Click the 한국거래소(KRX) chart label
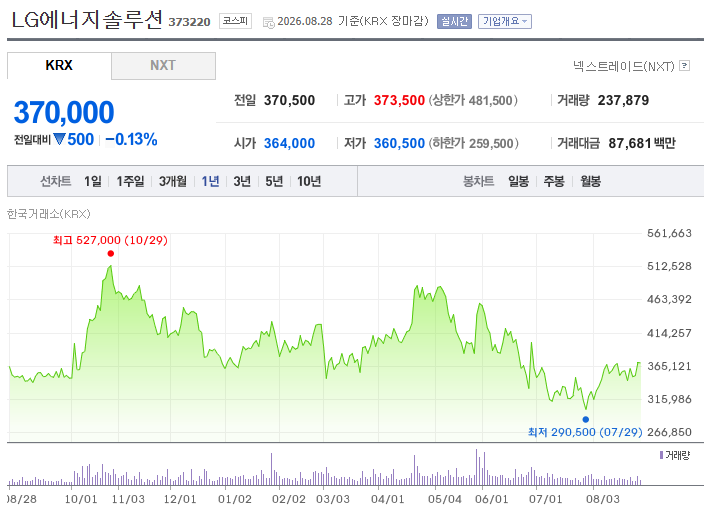The width and height of the screenshot is (704, 514). (x=48, y=214)
